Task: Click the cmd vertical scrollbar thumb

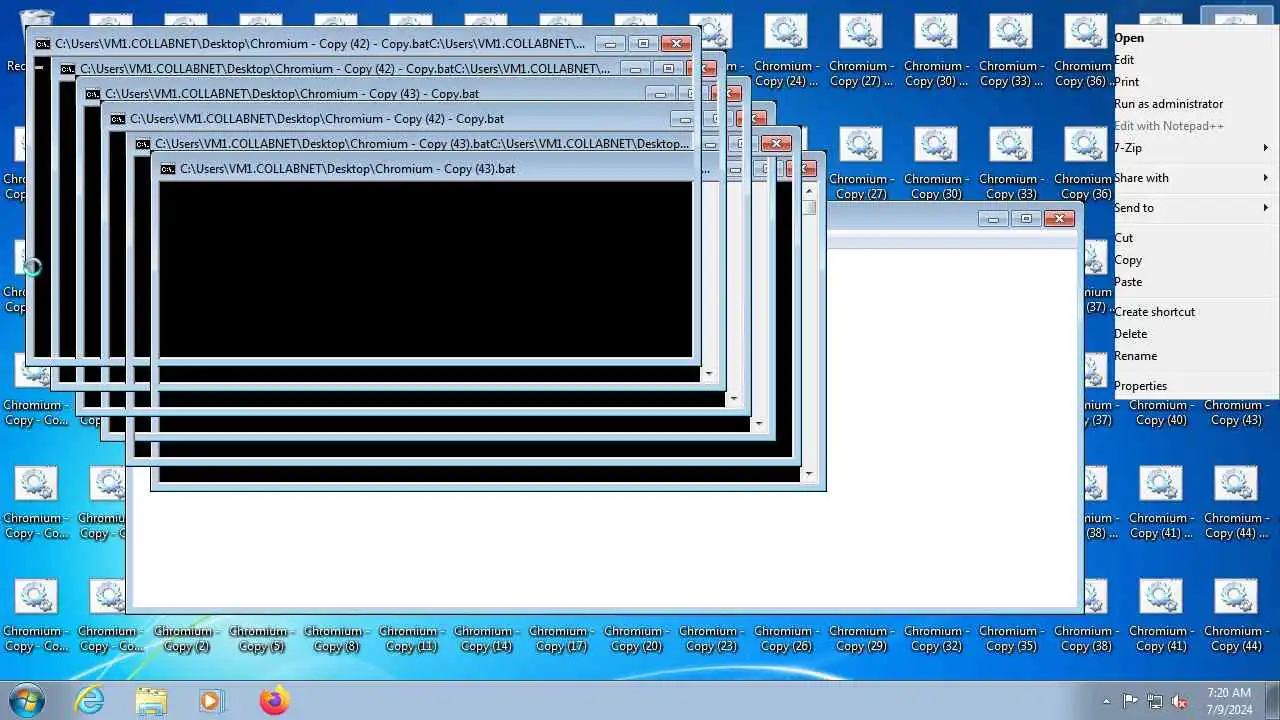Action: (x=809, y=208)
